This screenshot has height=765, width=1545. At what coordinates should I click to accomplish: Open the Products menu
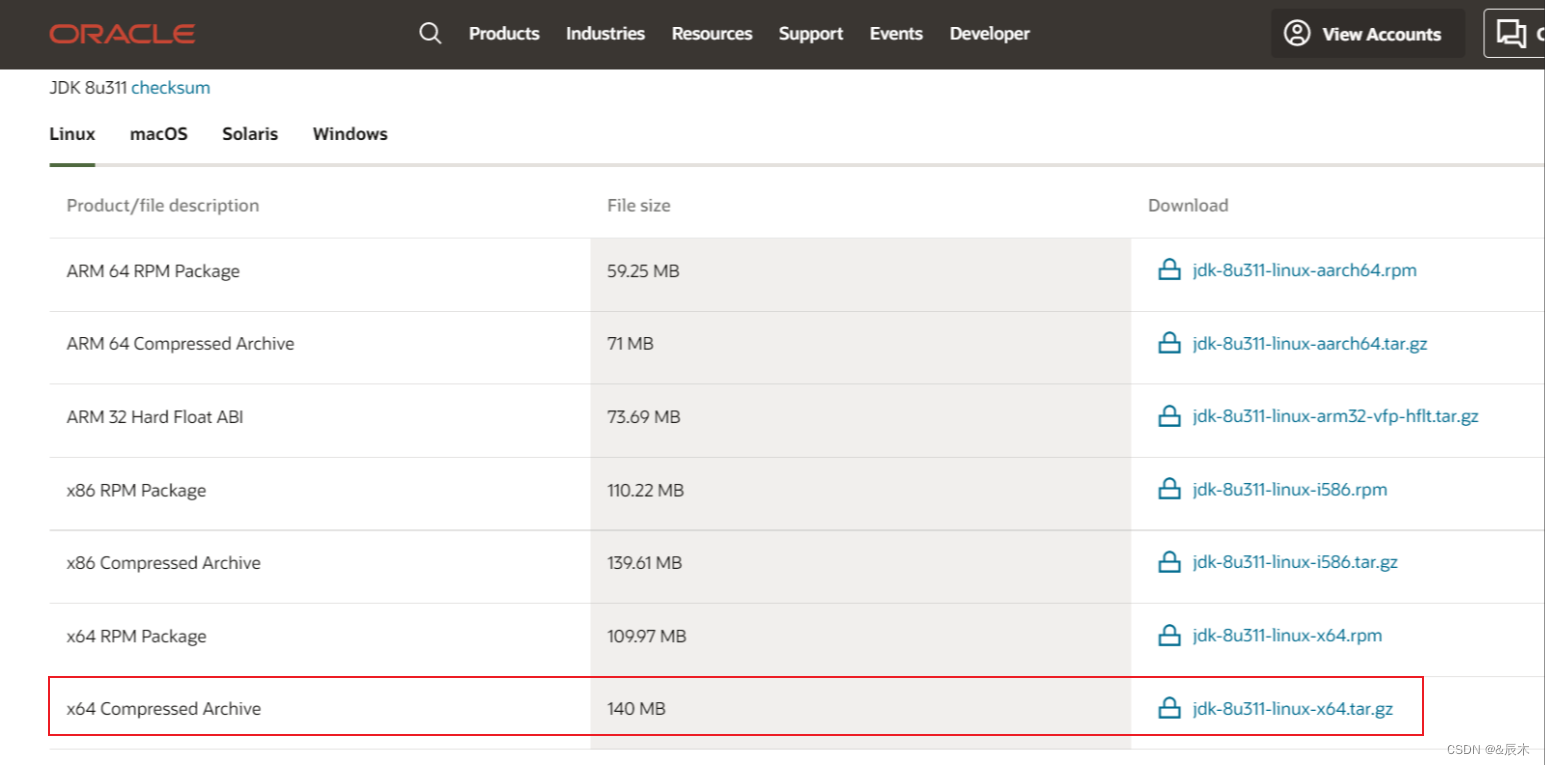tap(504, 33)
